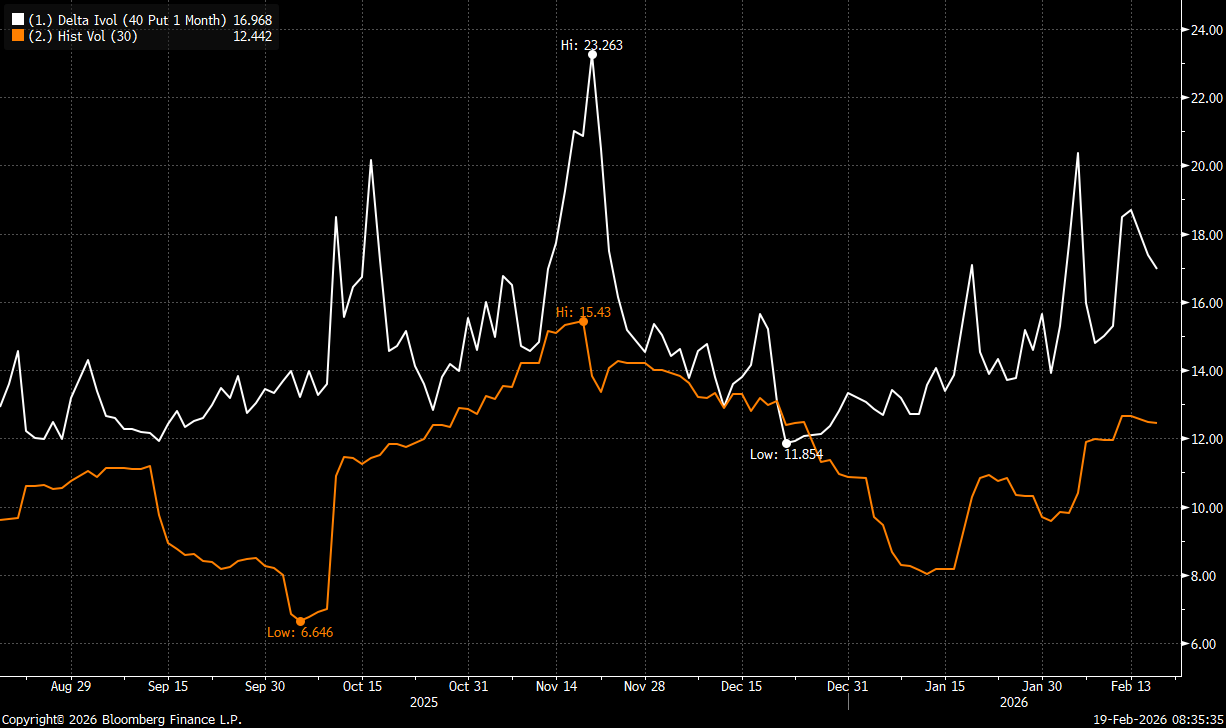Click the orange high point marker at 15.43
This screenshot has height=728, width=1226.
pos(583,321)
